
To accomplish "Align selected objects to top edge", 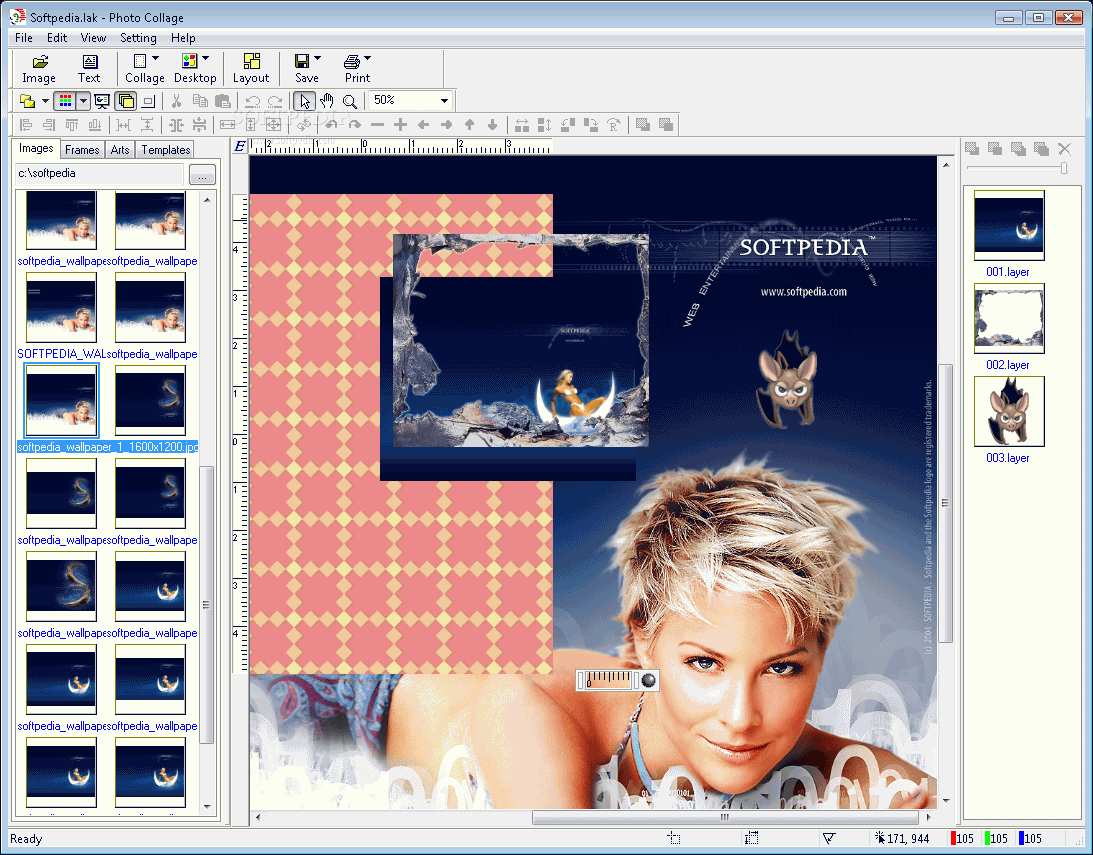I will (72, 125).
